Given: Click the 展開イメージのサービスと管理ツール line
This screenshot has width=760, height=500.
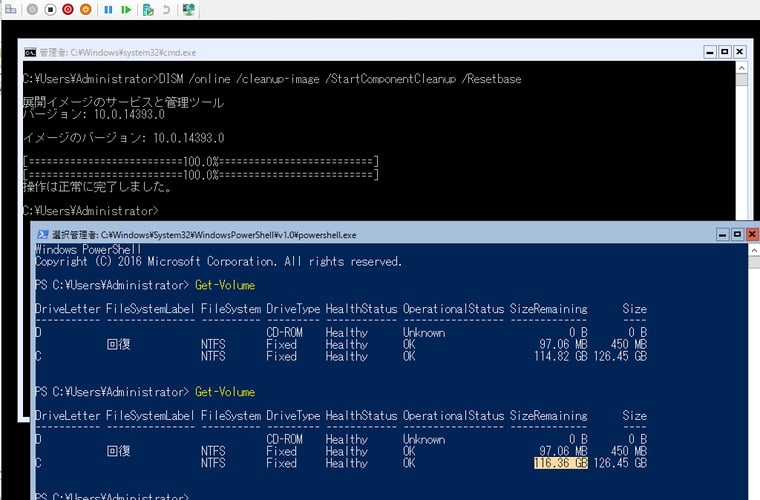Looking at the screenshot, I should [x=123, y=102].
